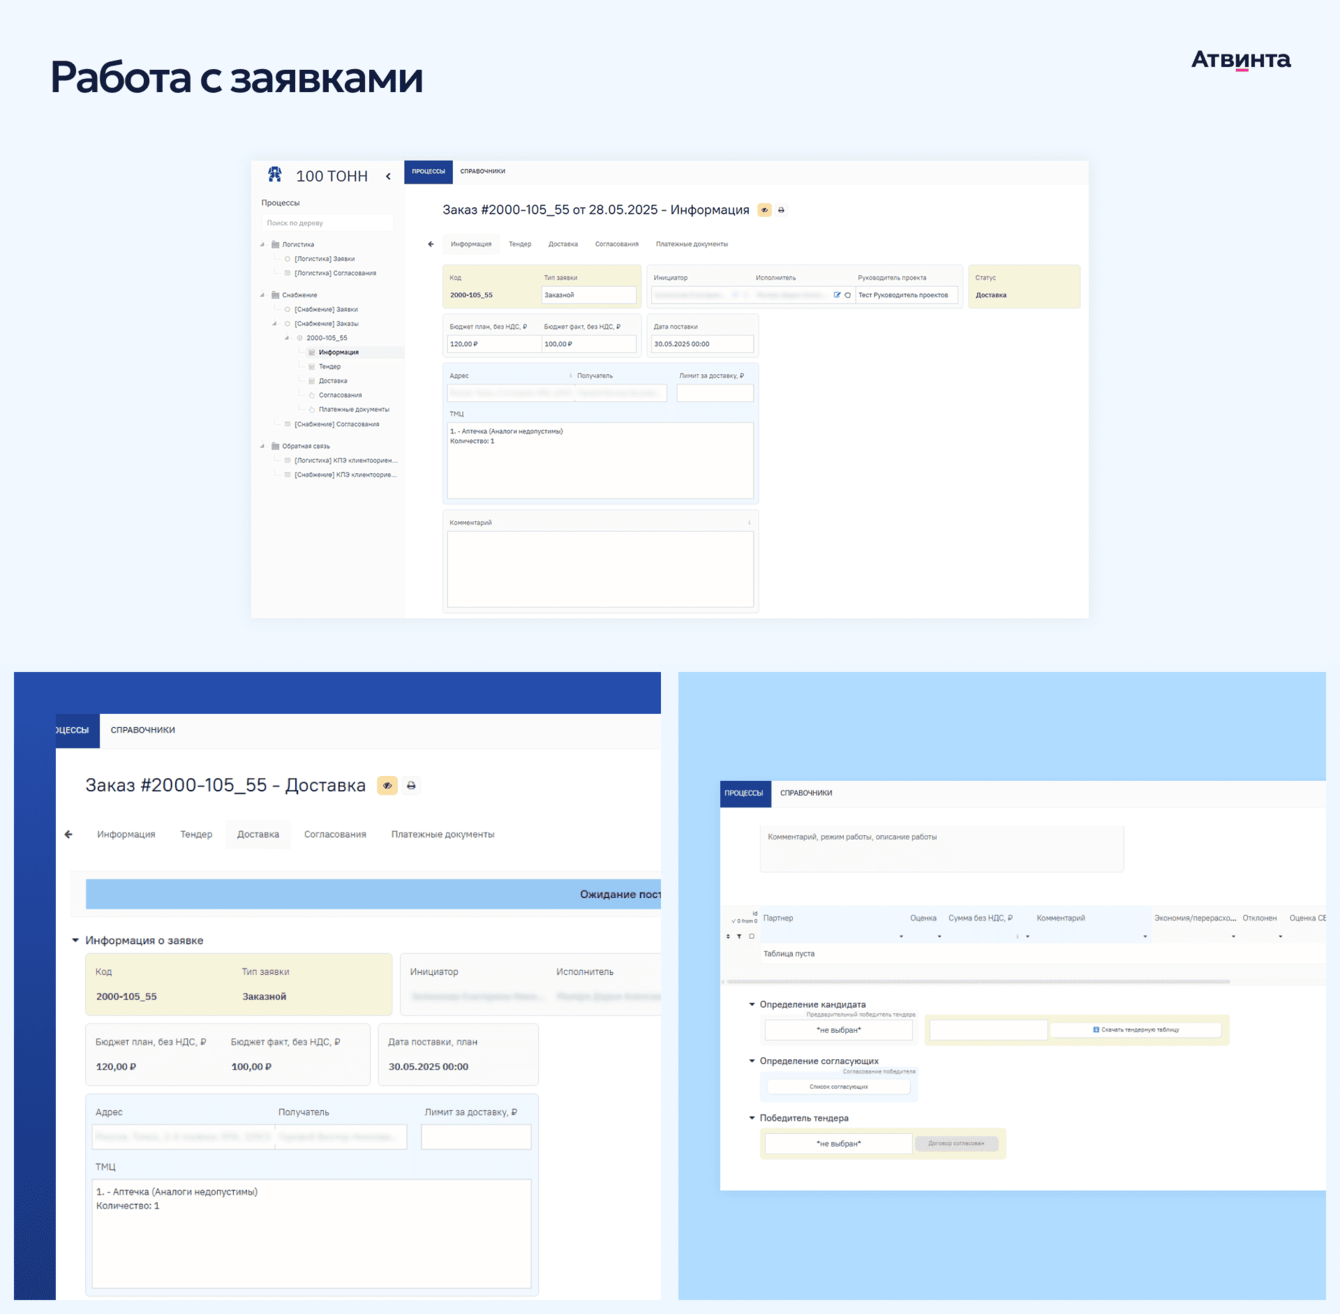Toggle the eye icon beside the Доставка order title
Viewport: 1340px width, 1314px height.
pos(387,786)
